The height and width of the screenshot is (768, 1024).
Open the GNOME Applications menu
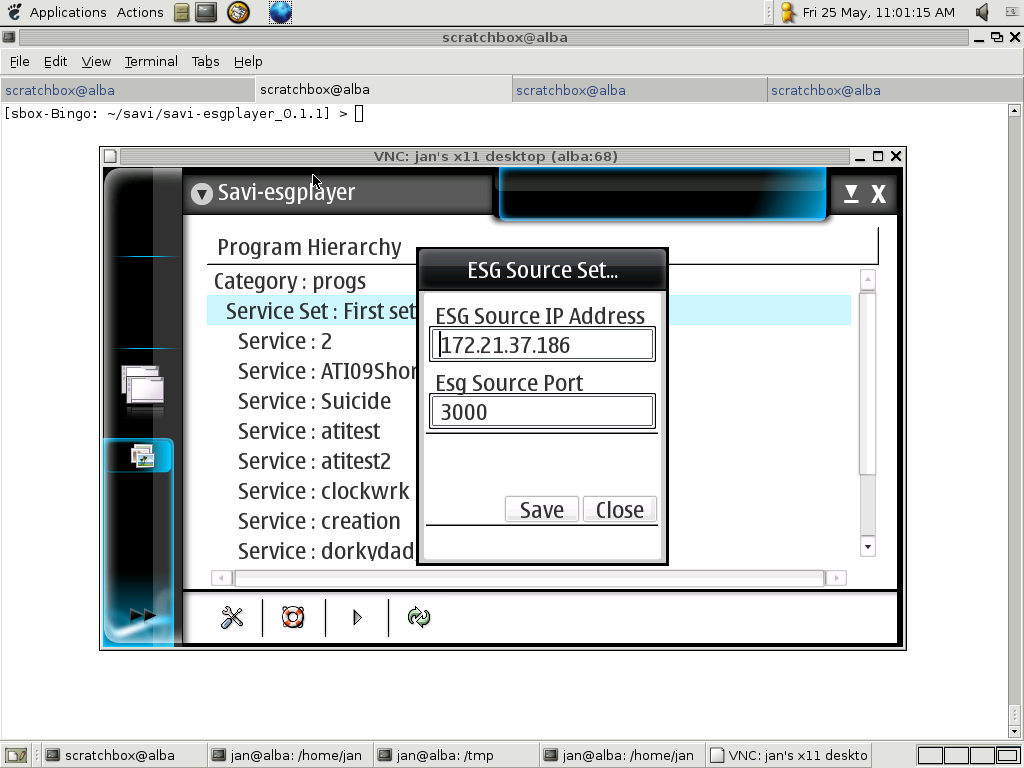point(67,12)
